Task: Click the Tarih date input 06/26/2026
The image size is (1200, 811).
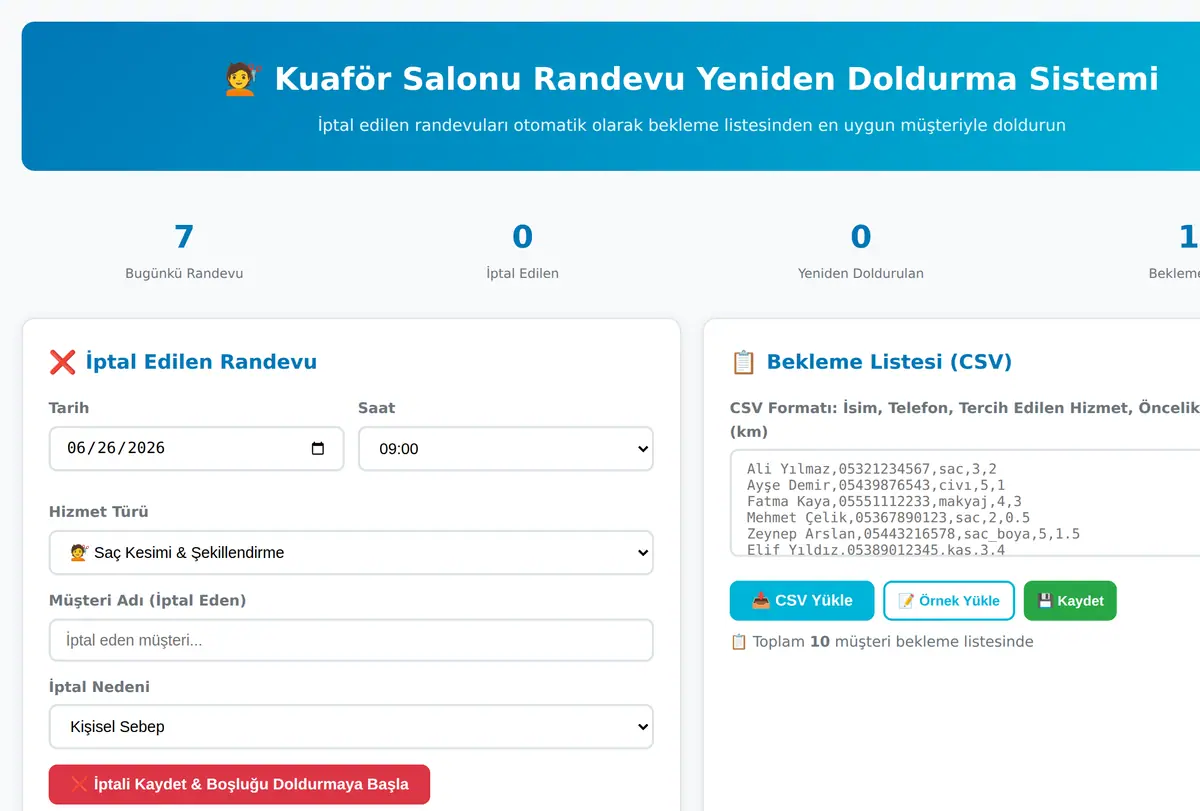Action: coord(196,449)
